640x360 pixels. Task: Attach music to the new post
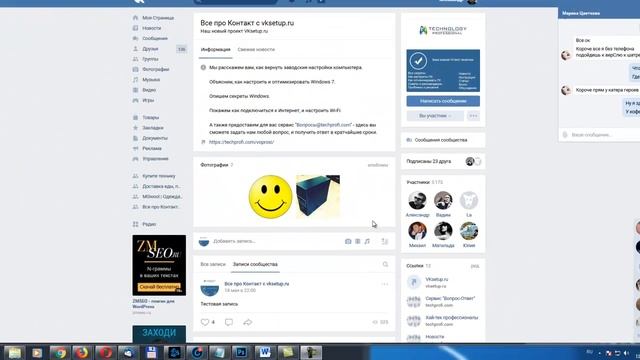367,241
